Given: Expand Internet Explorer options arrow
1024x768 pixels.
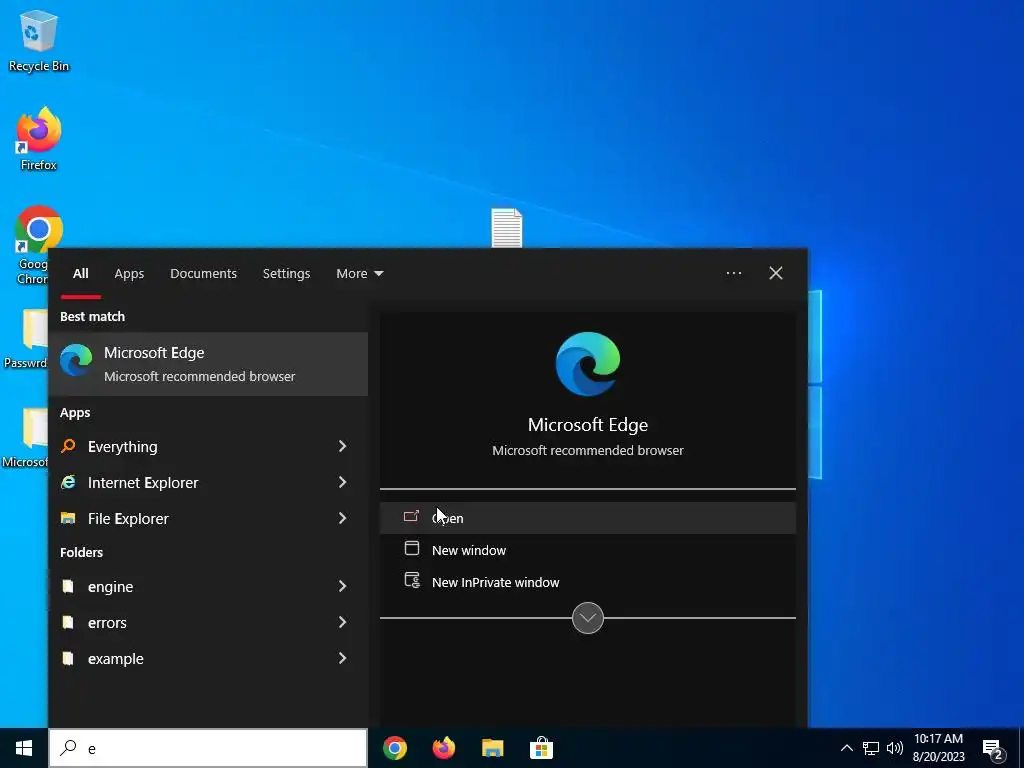Looking at the screenshot, I should click(342, 482).
